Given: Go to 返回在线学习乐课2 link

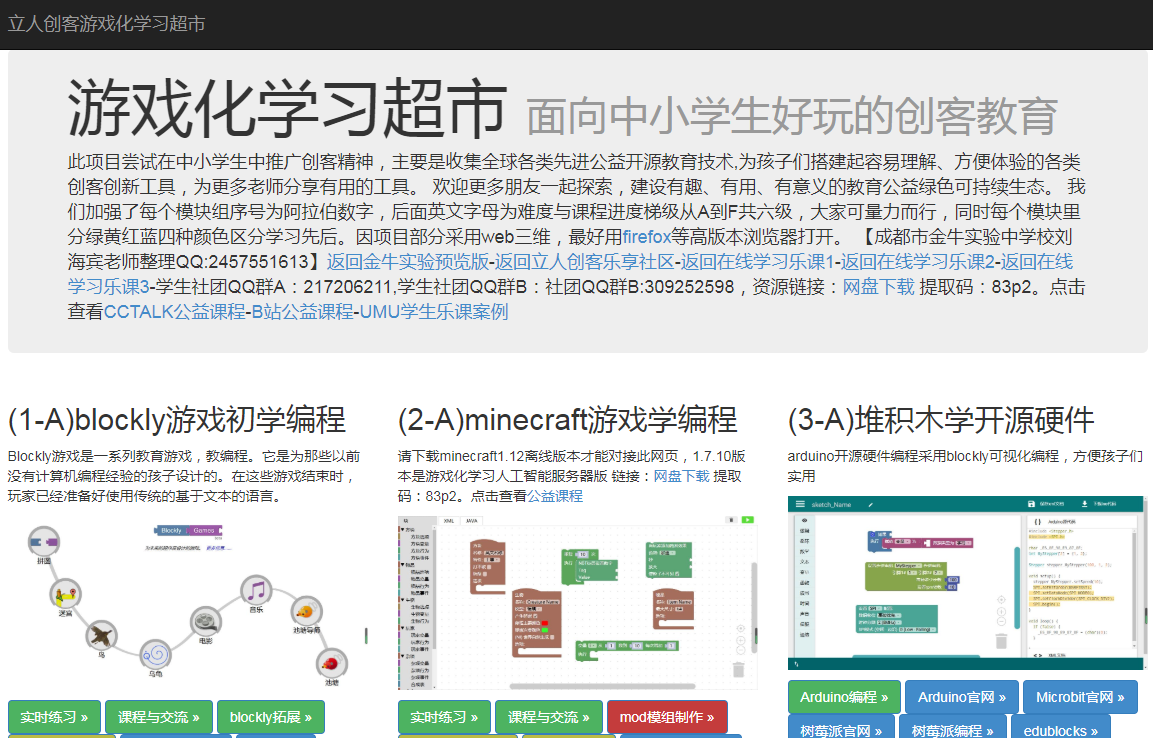Looking at the screenshot, I should tap(918, 262).
